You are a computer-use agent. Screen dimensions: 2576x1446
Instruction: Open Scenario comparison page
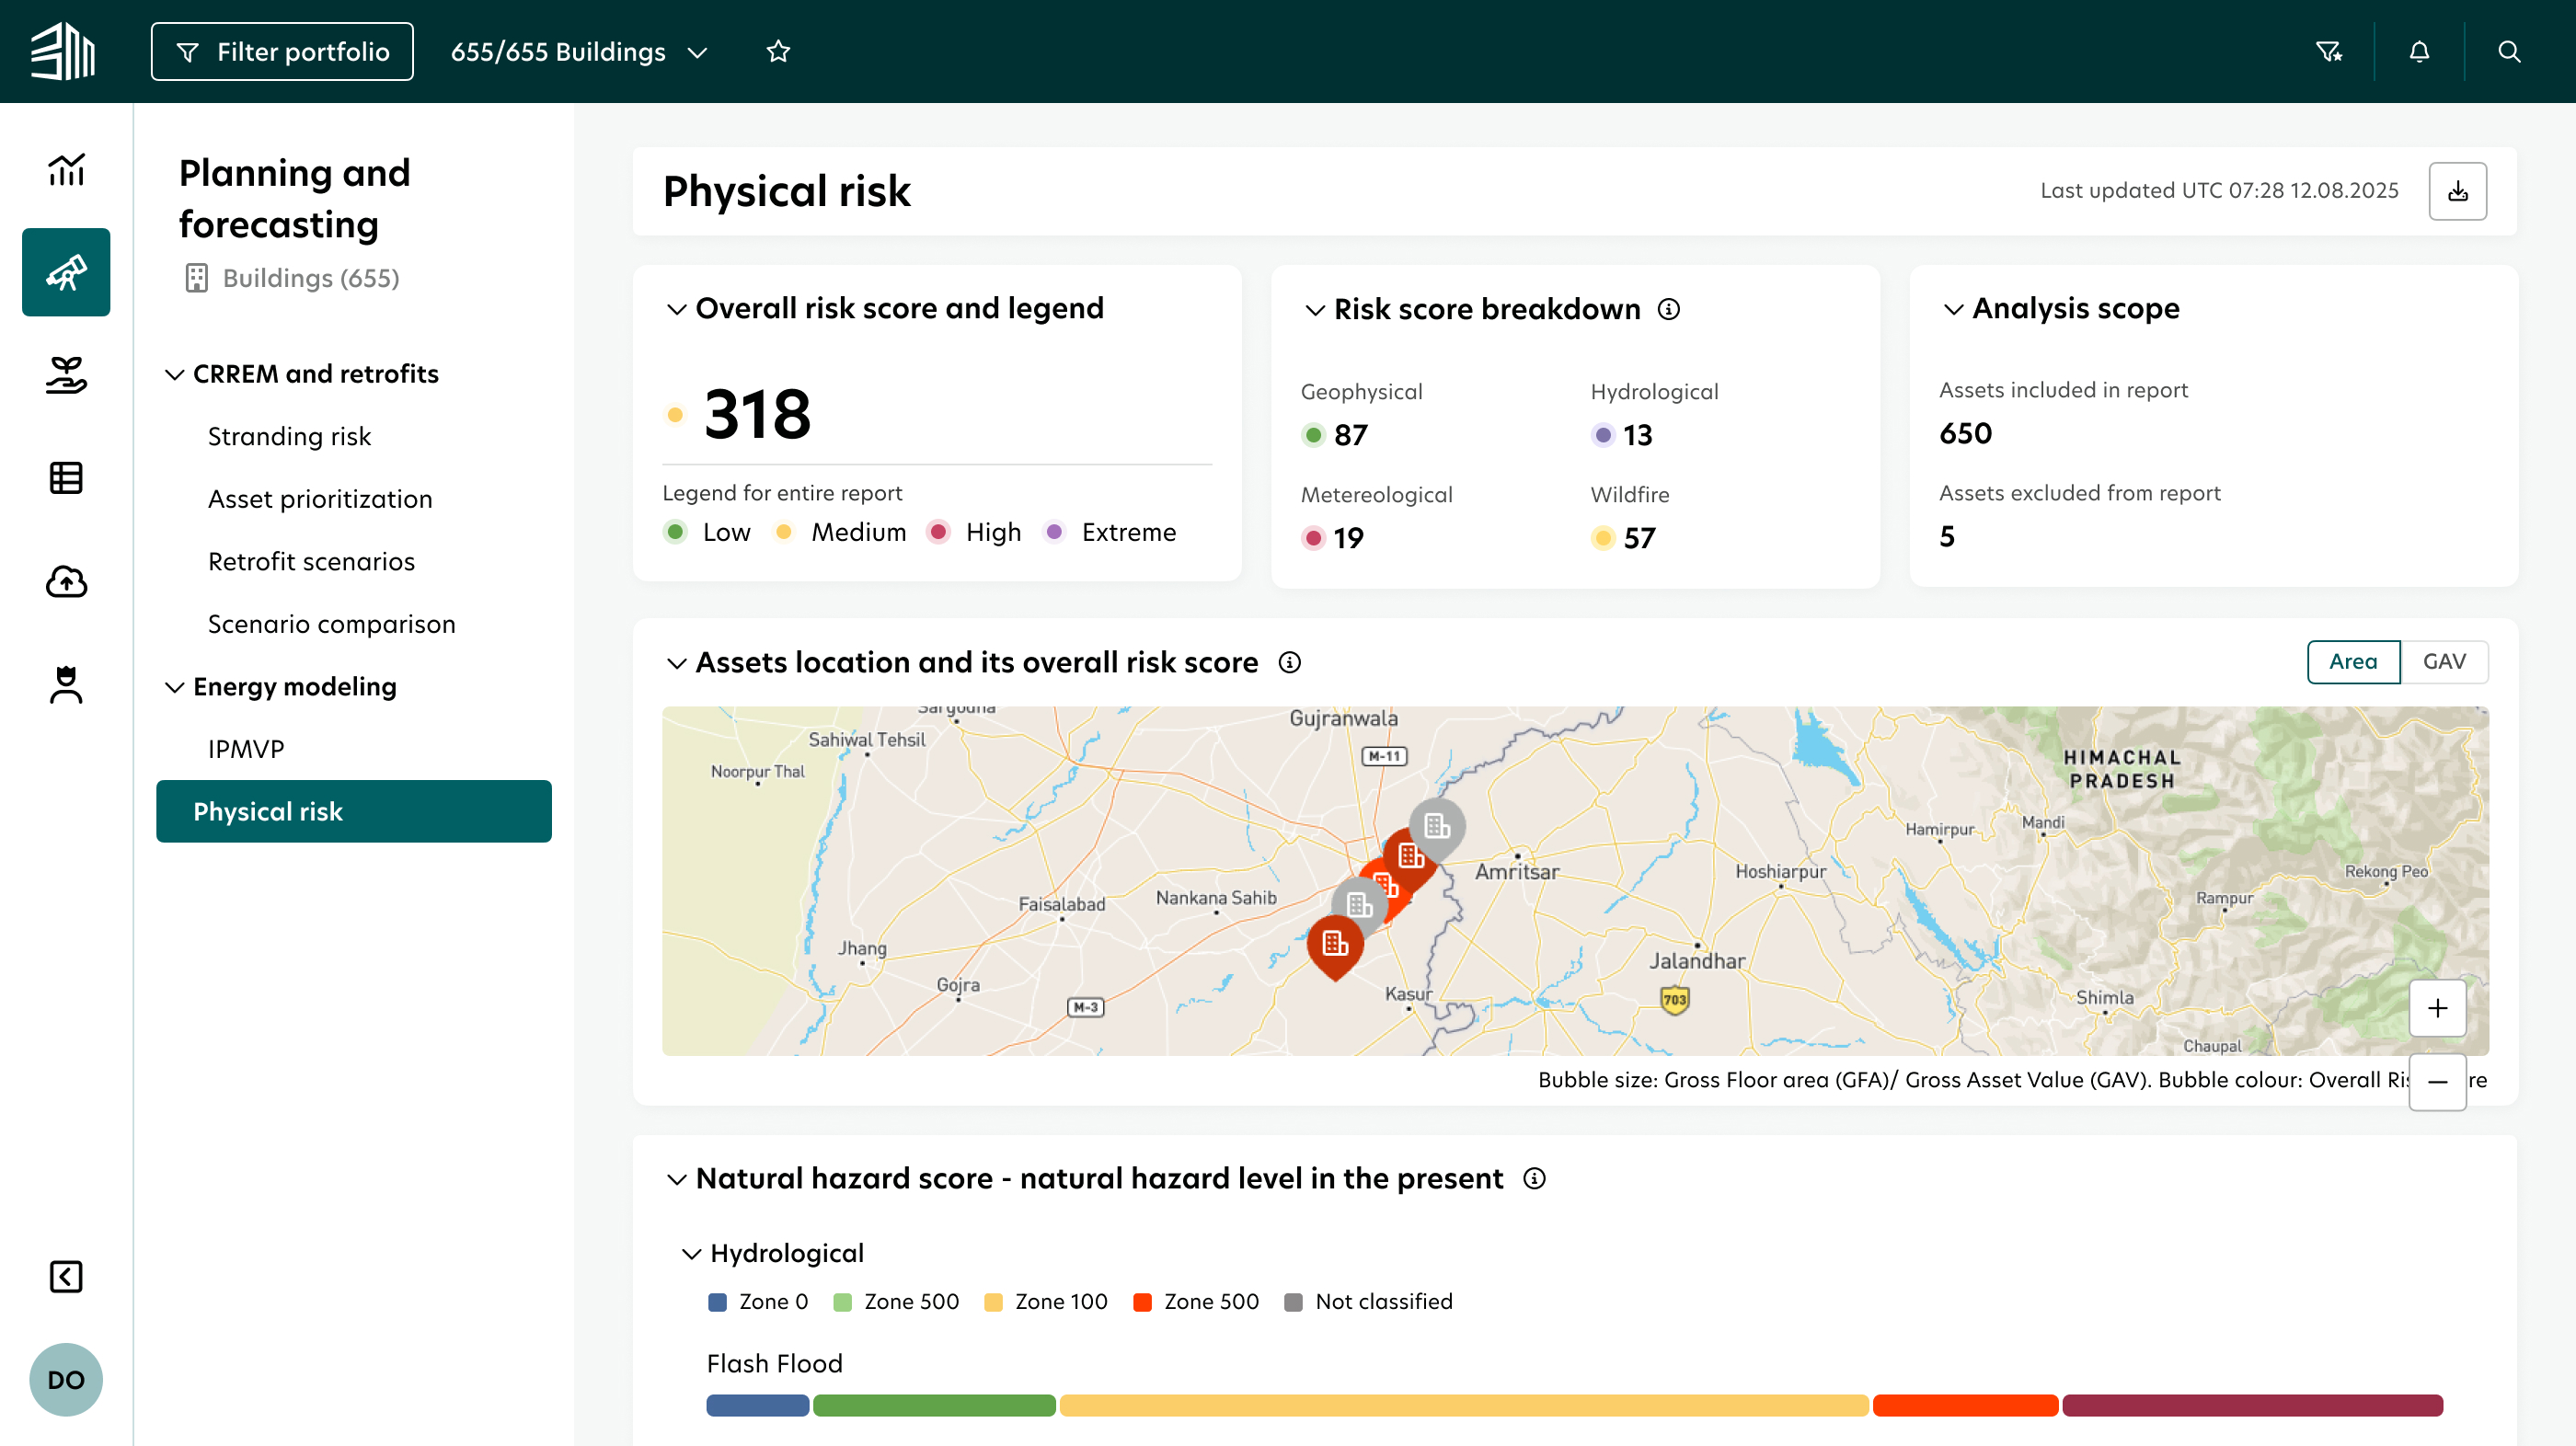[331, 624]
